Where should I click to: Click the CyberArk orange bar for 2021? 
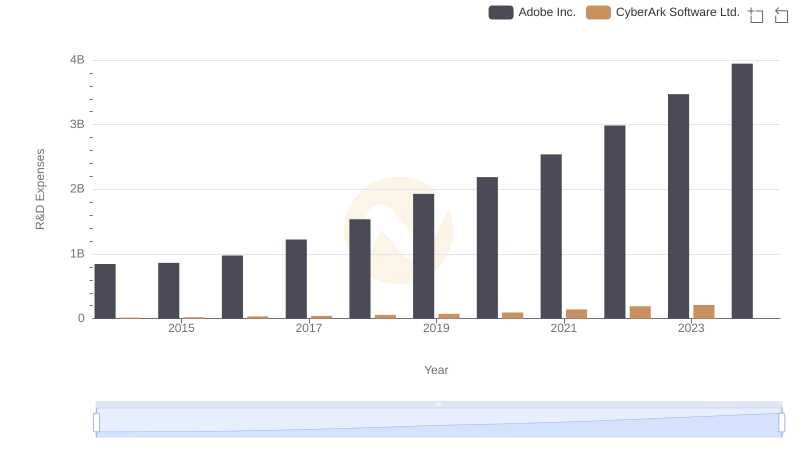pyautogui.click(x=576, y=314)
